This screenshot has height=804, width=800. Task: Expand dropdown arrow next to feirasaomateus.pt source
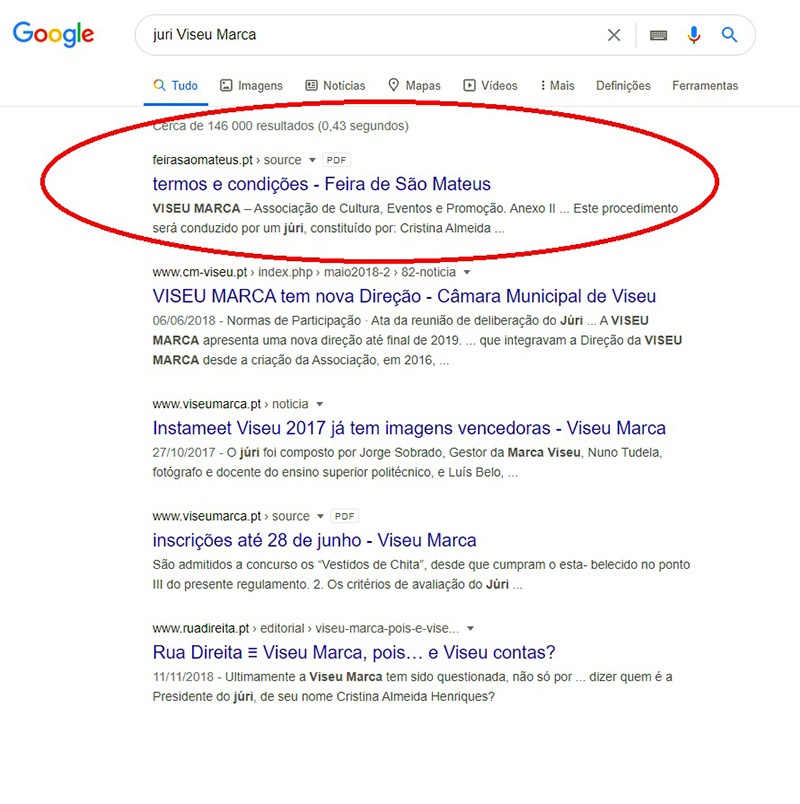312,160
